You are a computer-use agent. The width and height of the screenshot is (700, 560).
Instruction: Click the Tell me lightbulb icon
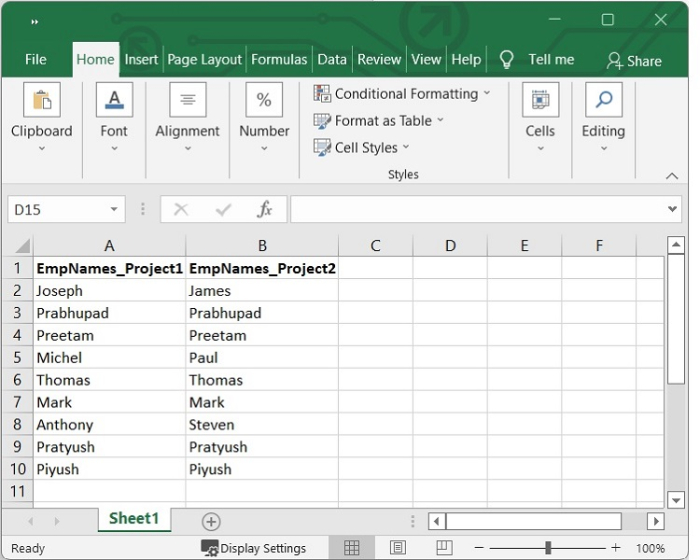tap(507, 59)
